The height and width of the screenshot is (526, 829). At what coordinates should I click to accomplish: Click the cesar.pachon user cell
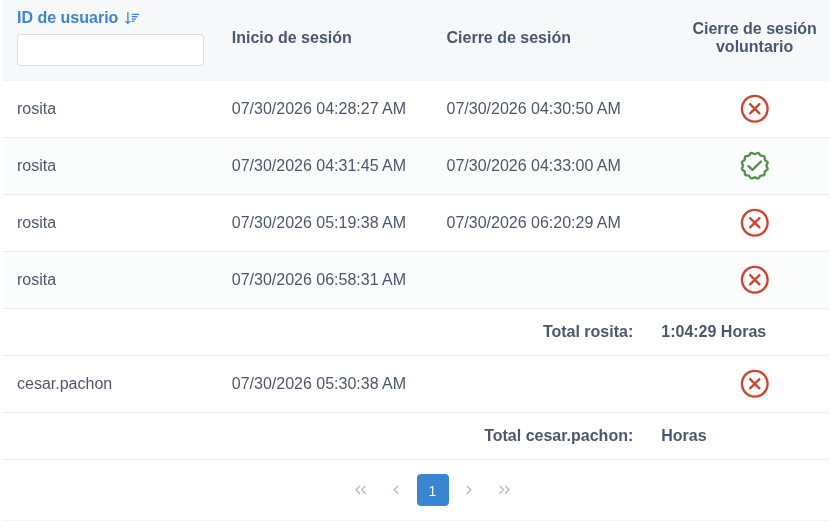point(65,384)
